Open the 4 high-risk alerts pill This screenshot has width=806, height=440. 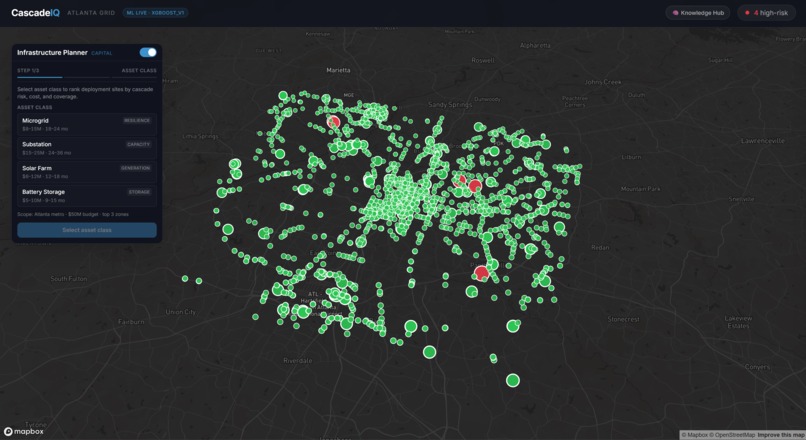766,13
